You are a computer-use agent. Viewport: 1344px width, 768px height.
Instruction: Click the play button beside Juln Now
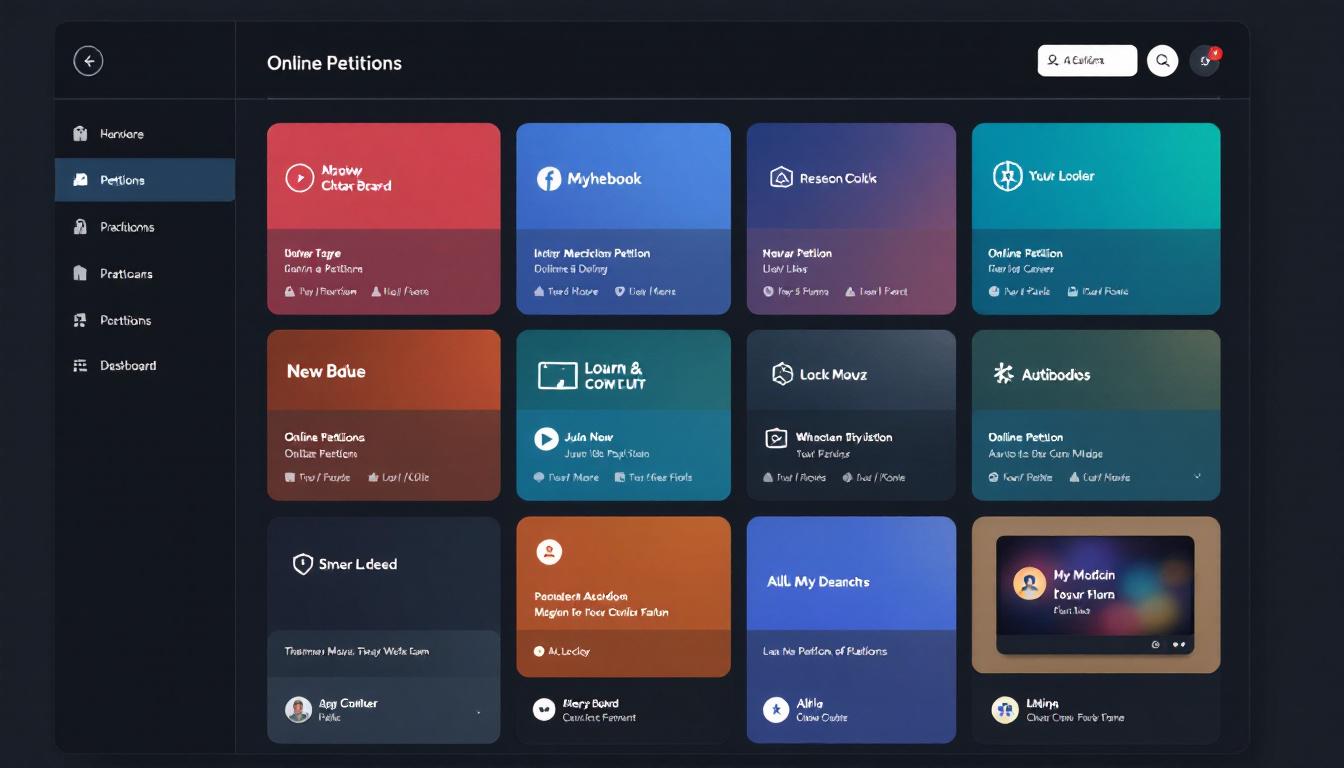pyautogui.click(x=546, y=438)
